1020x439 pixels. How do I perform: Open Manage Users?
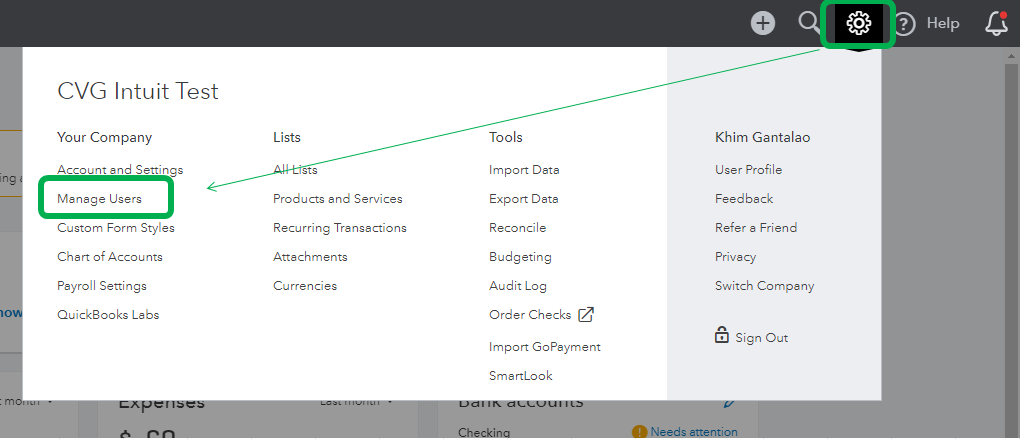99,199
